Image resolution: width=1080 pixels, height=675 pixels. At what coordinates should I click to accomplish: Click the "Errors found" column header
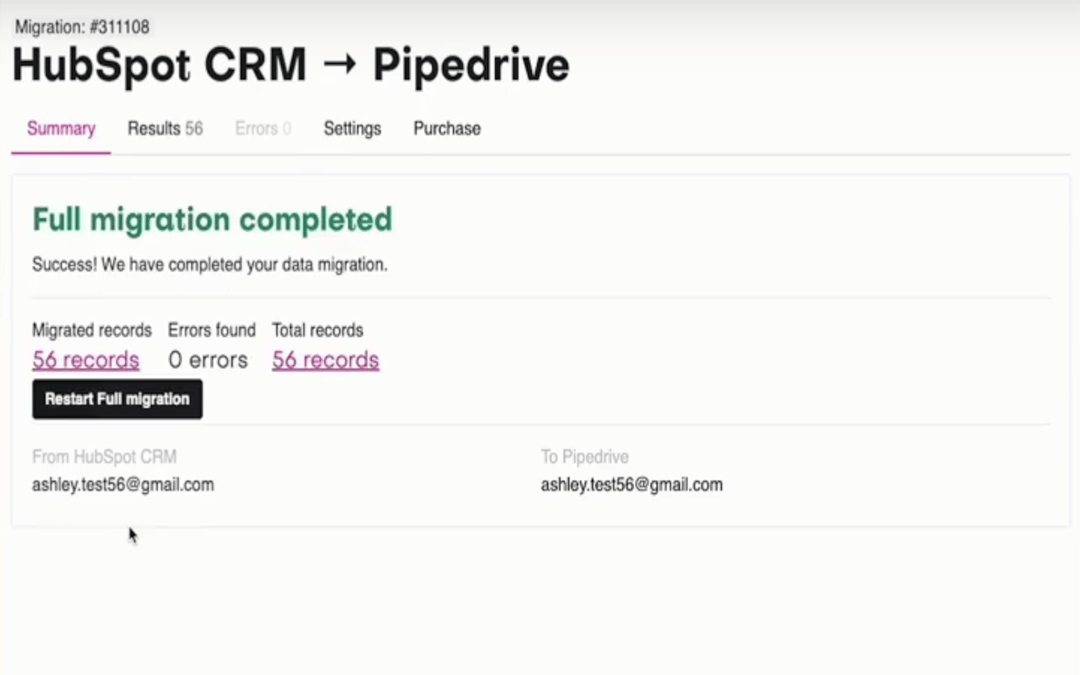tap(212, 330)
